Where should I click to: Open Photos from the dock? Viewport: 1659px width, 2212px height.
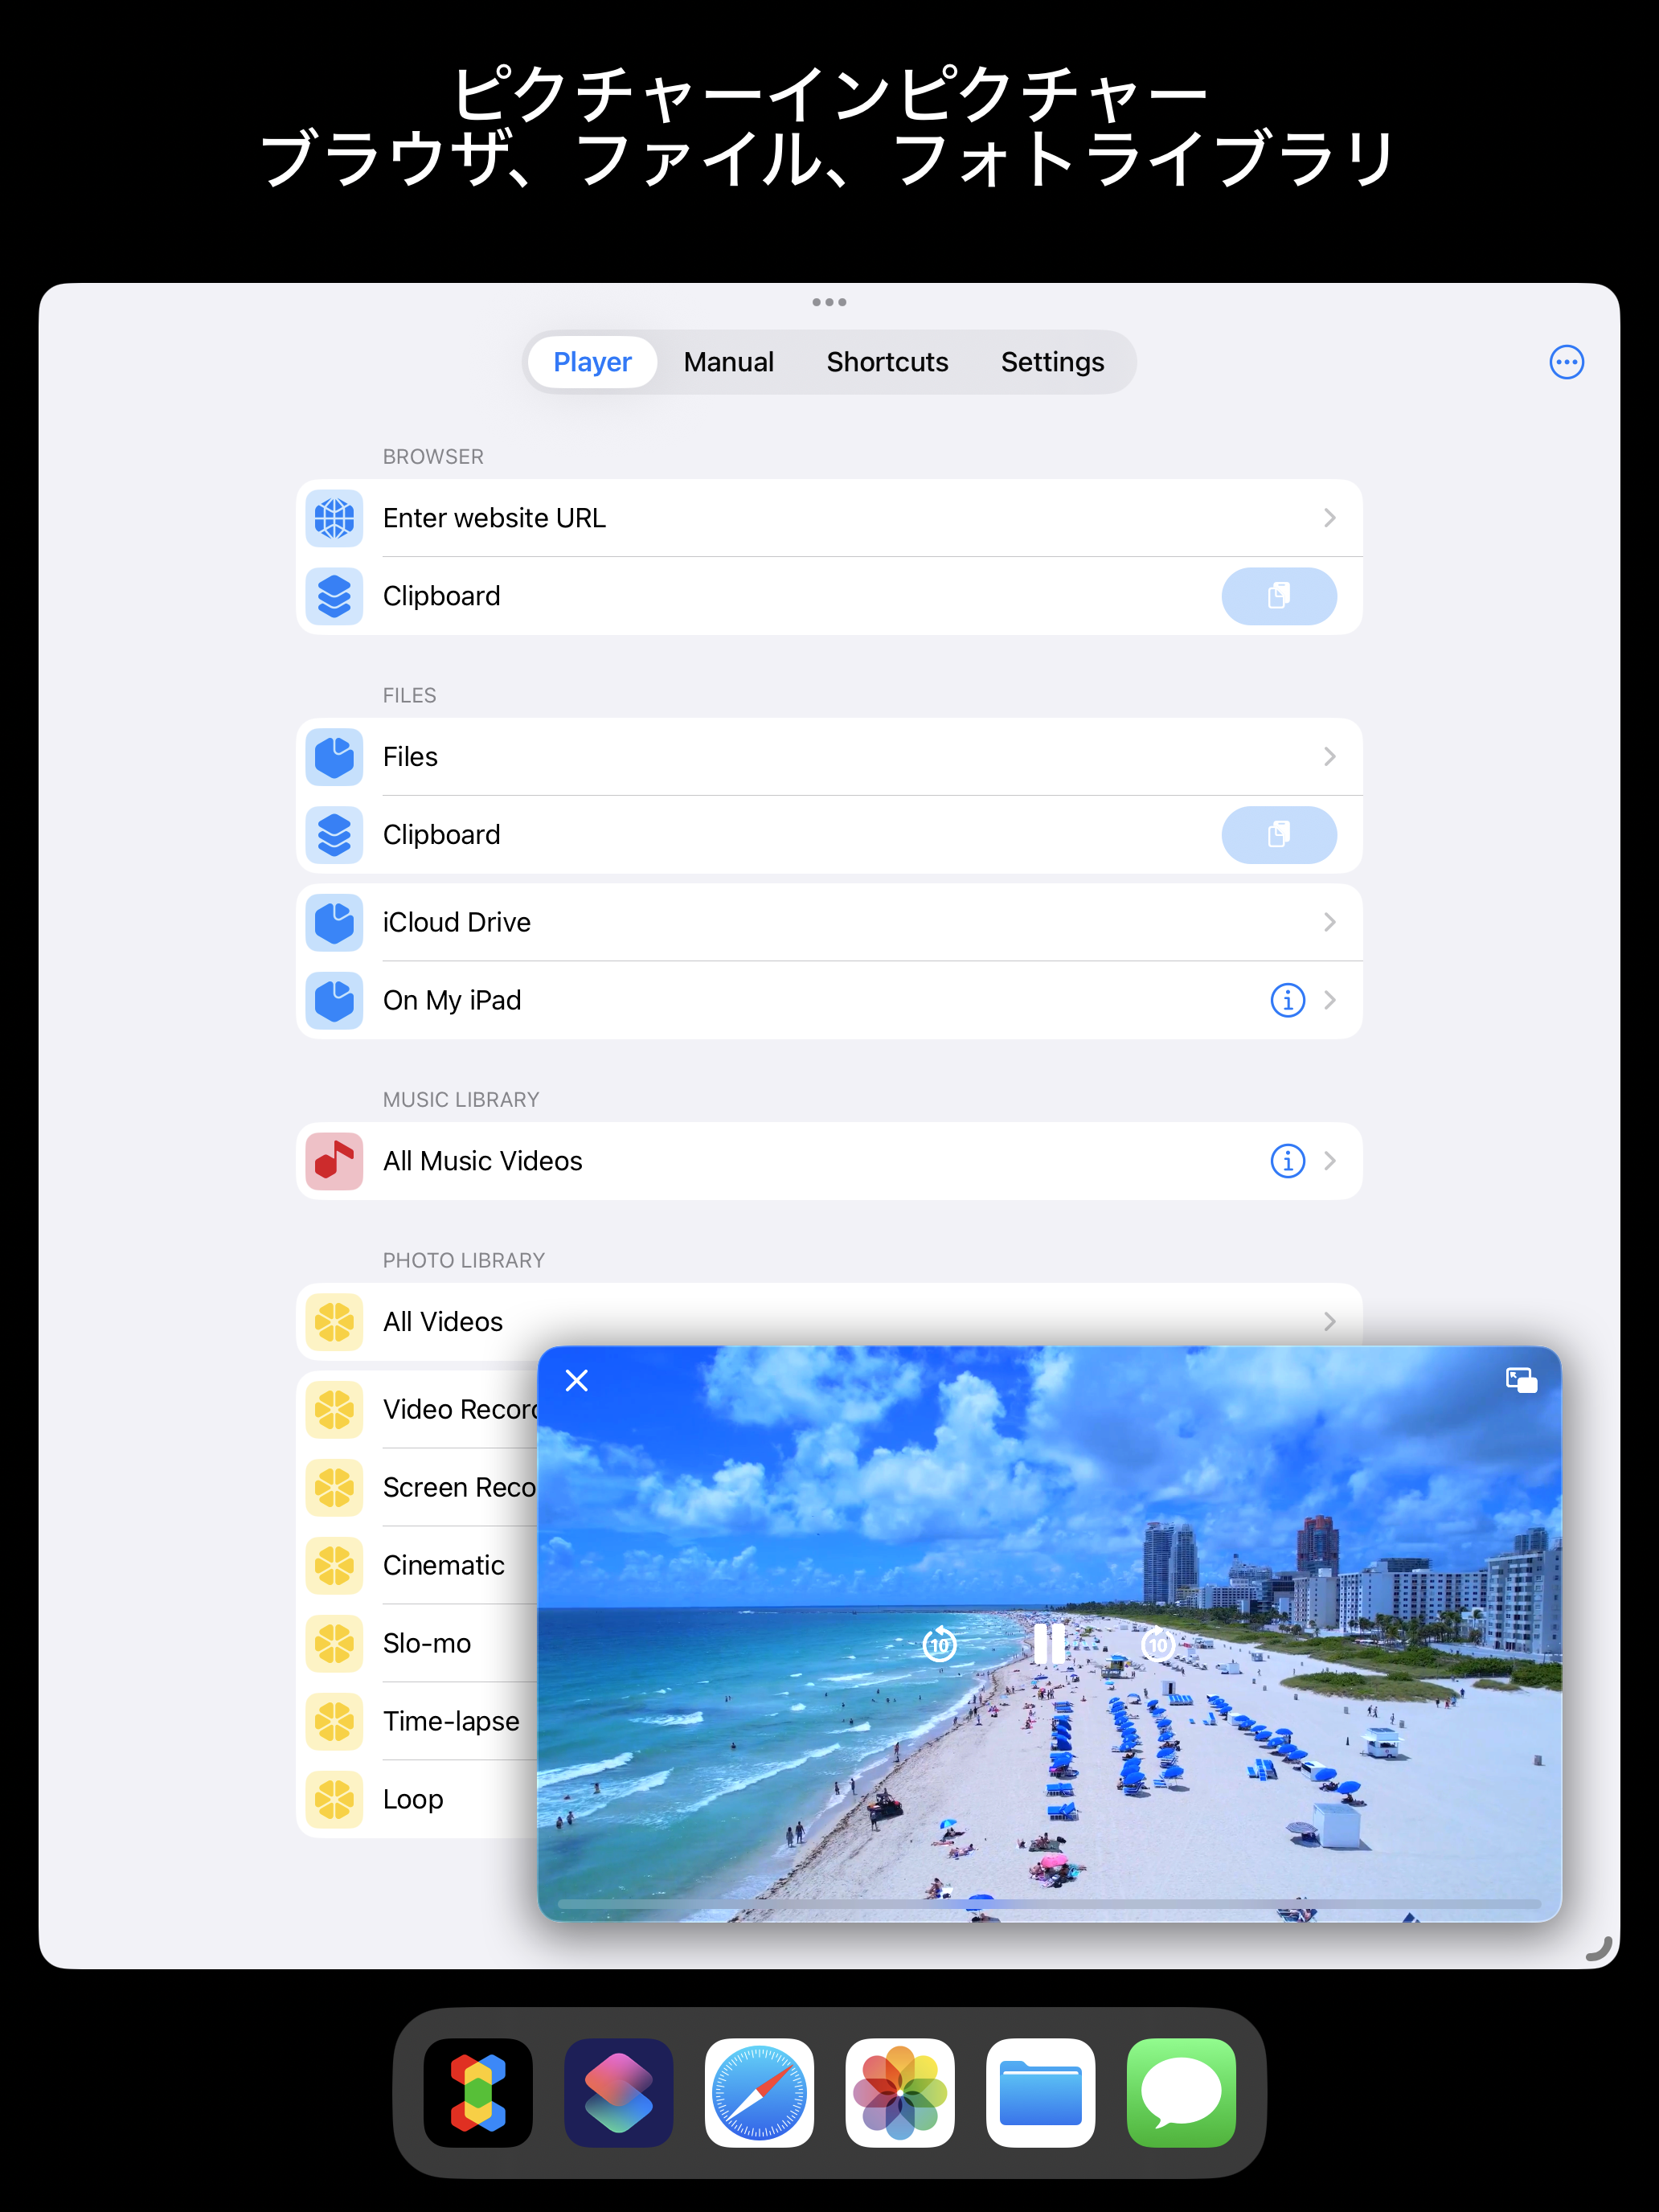pos(900,2093)
